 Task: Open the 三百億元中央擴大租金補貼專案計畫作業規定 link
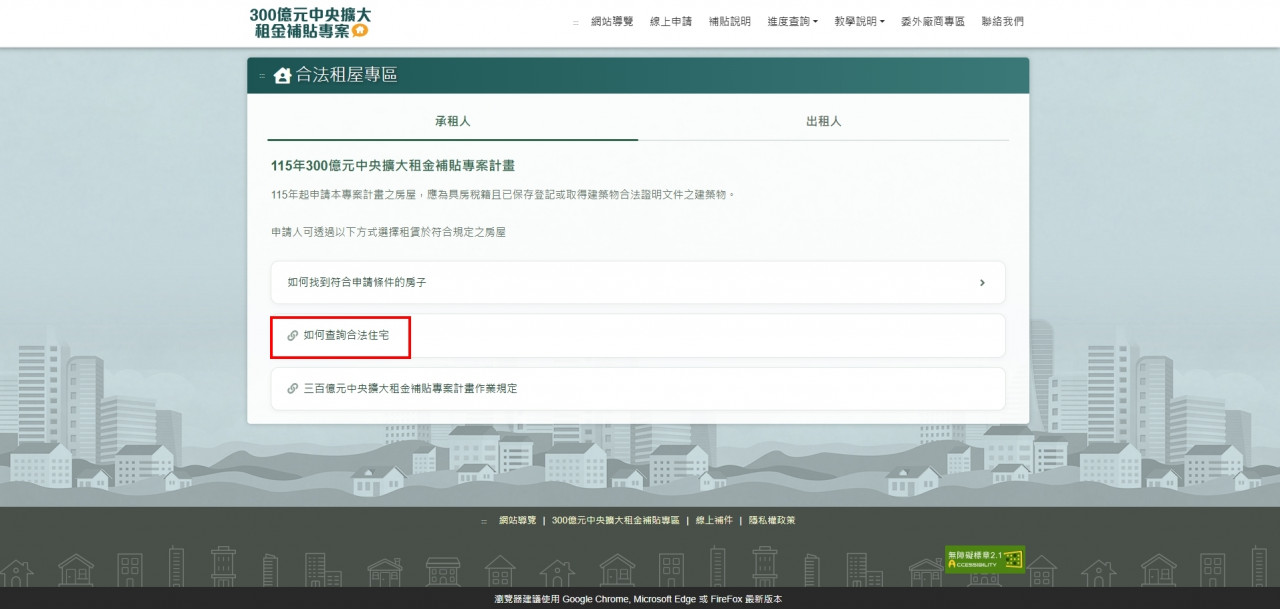410,389
